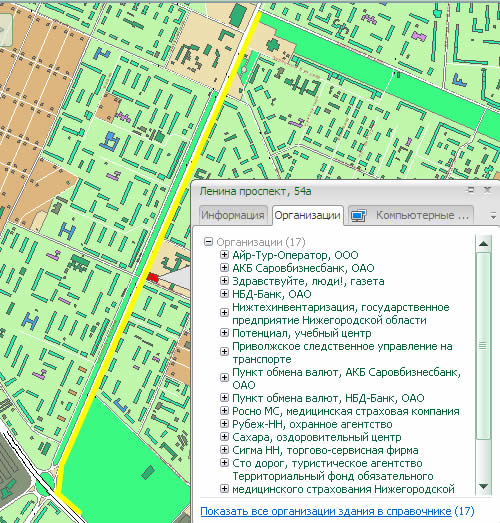Image resolution: width=500 pixels, height=523 pixels.
Task: Select Росно МС, медицинская страховая компания
Action: [346, 411]
